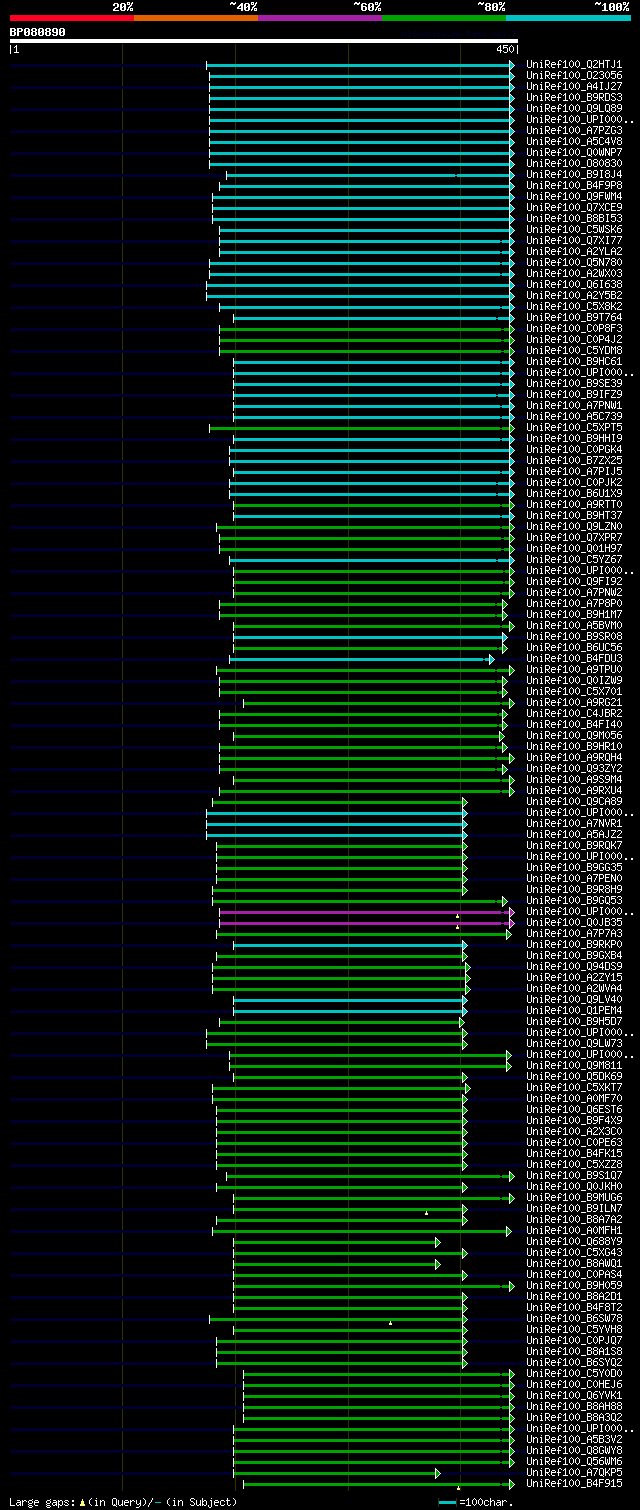This screenshot has width=640, height=1510.
Task: Select the label UniRef100_C5YDM8
Action: 574,351
